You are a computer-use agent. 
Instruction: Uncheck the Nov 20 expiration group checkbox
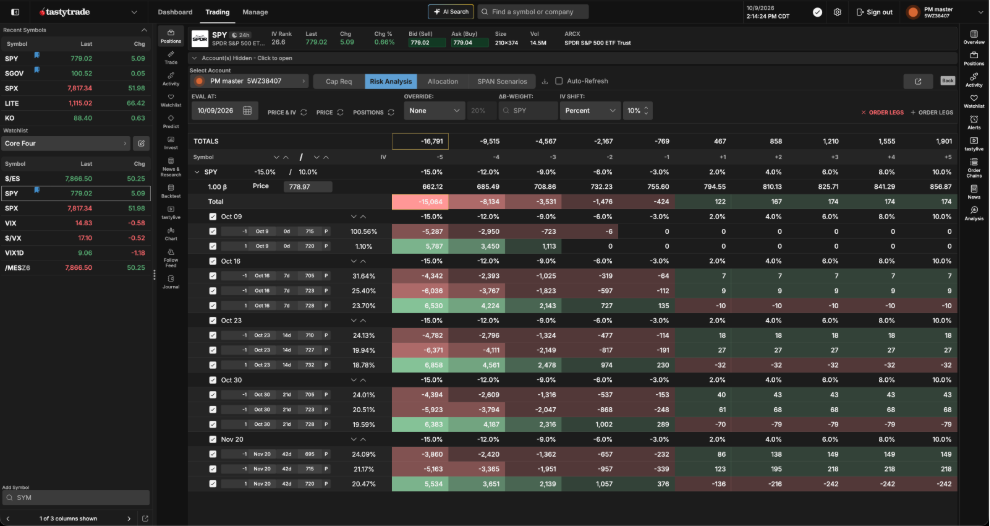(x=213, y=439)
